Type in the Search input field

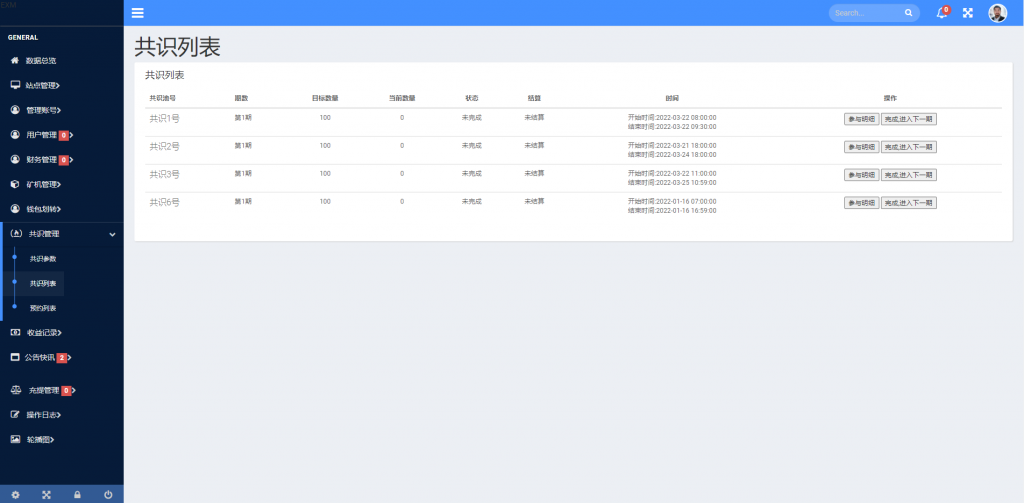(x=865, y=13)
